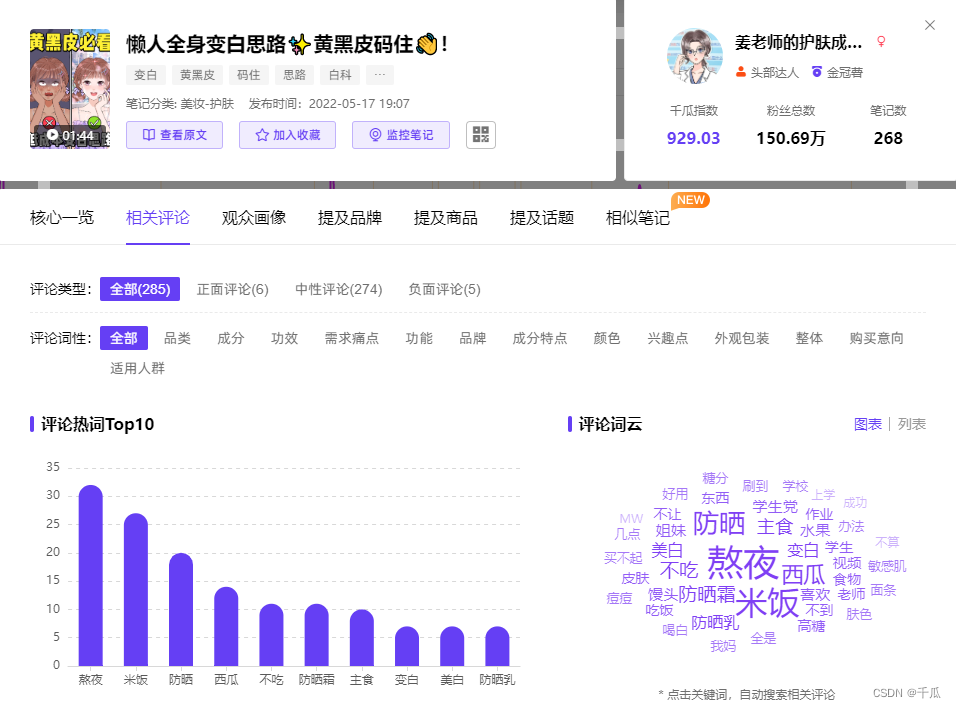Click the bar labeled 防晒 in chart

181,610
